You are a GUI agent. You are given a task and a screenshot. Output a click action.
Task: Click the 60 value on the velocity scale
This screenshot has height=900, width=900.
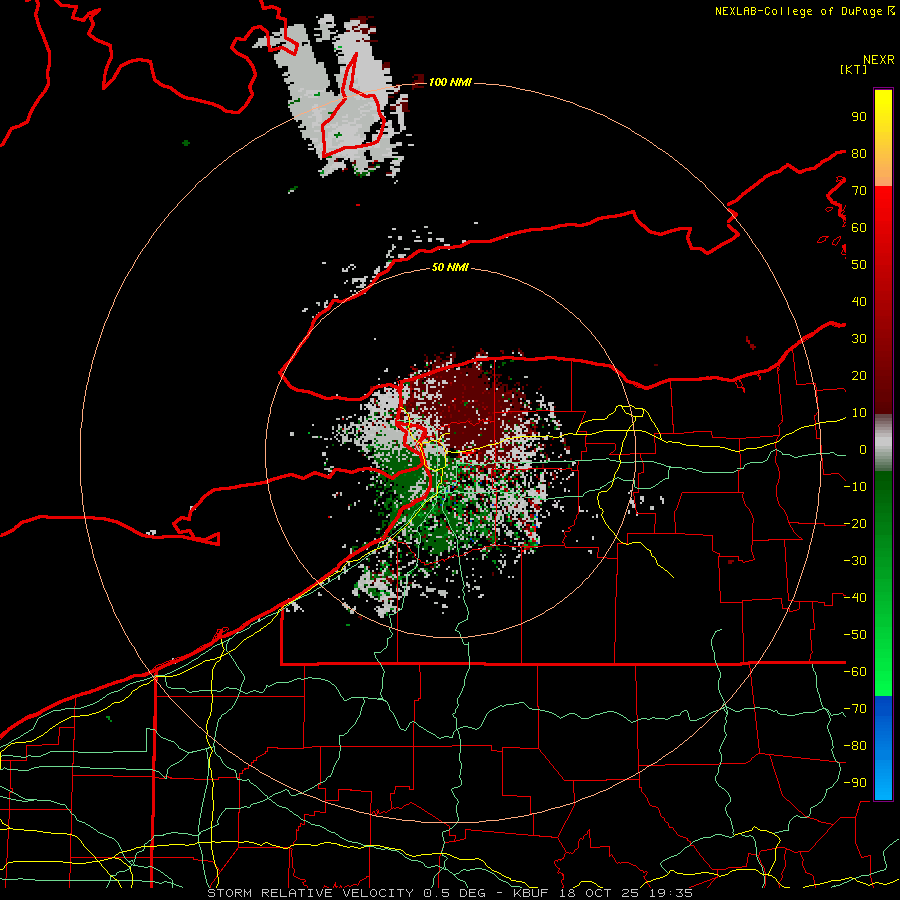pos(859,227)
